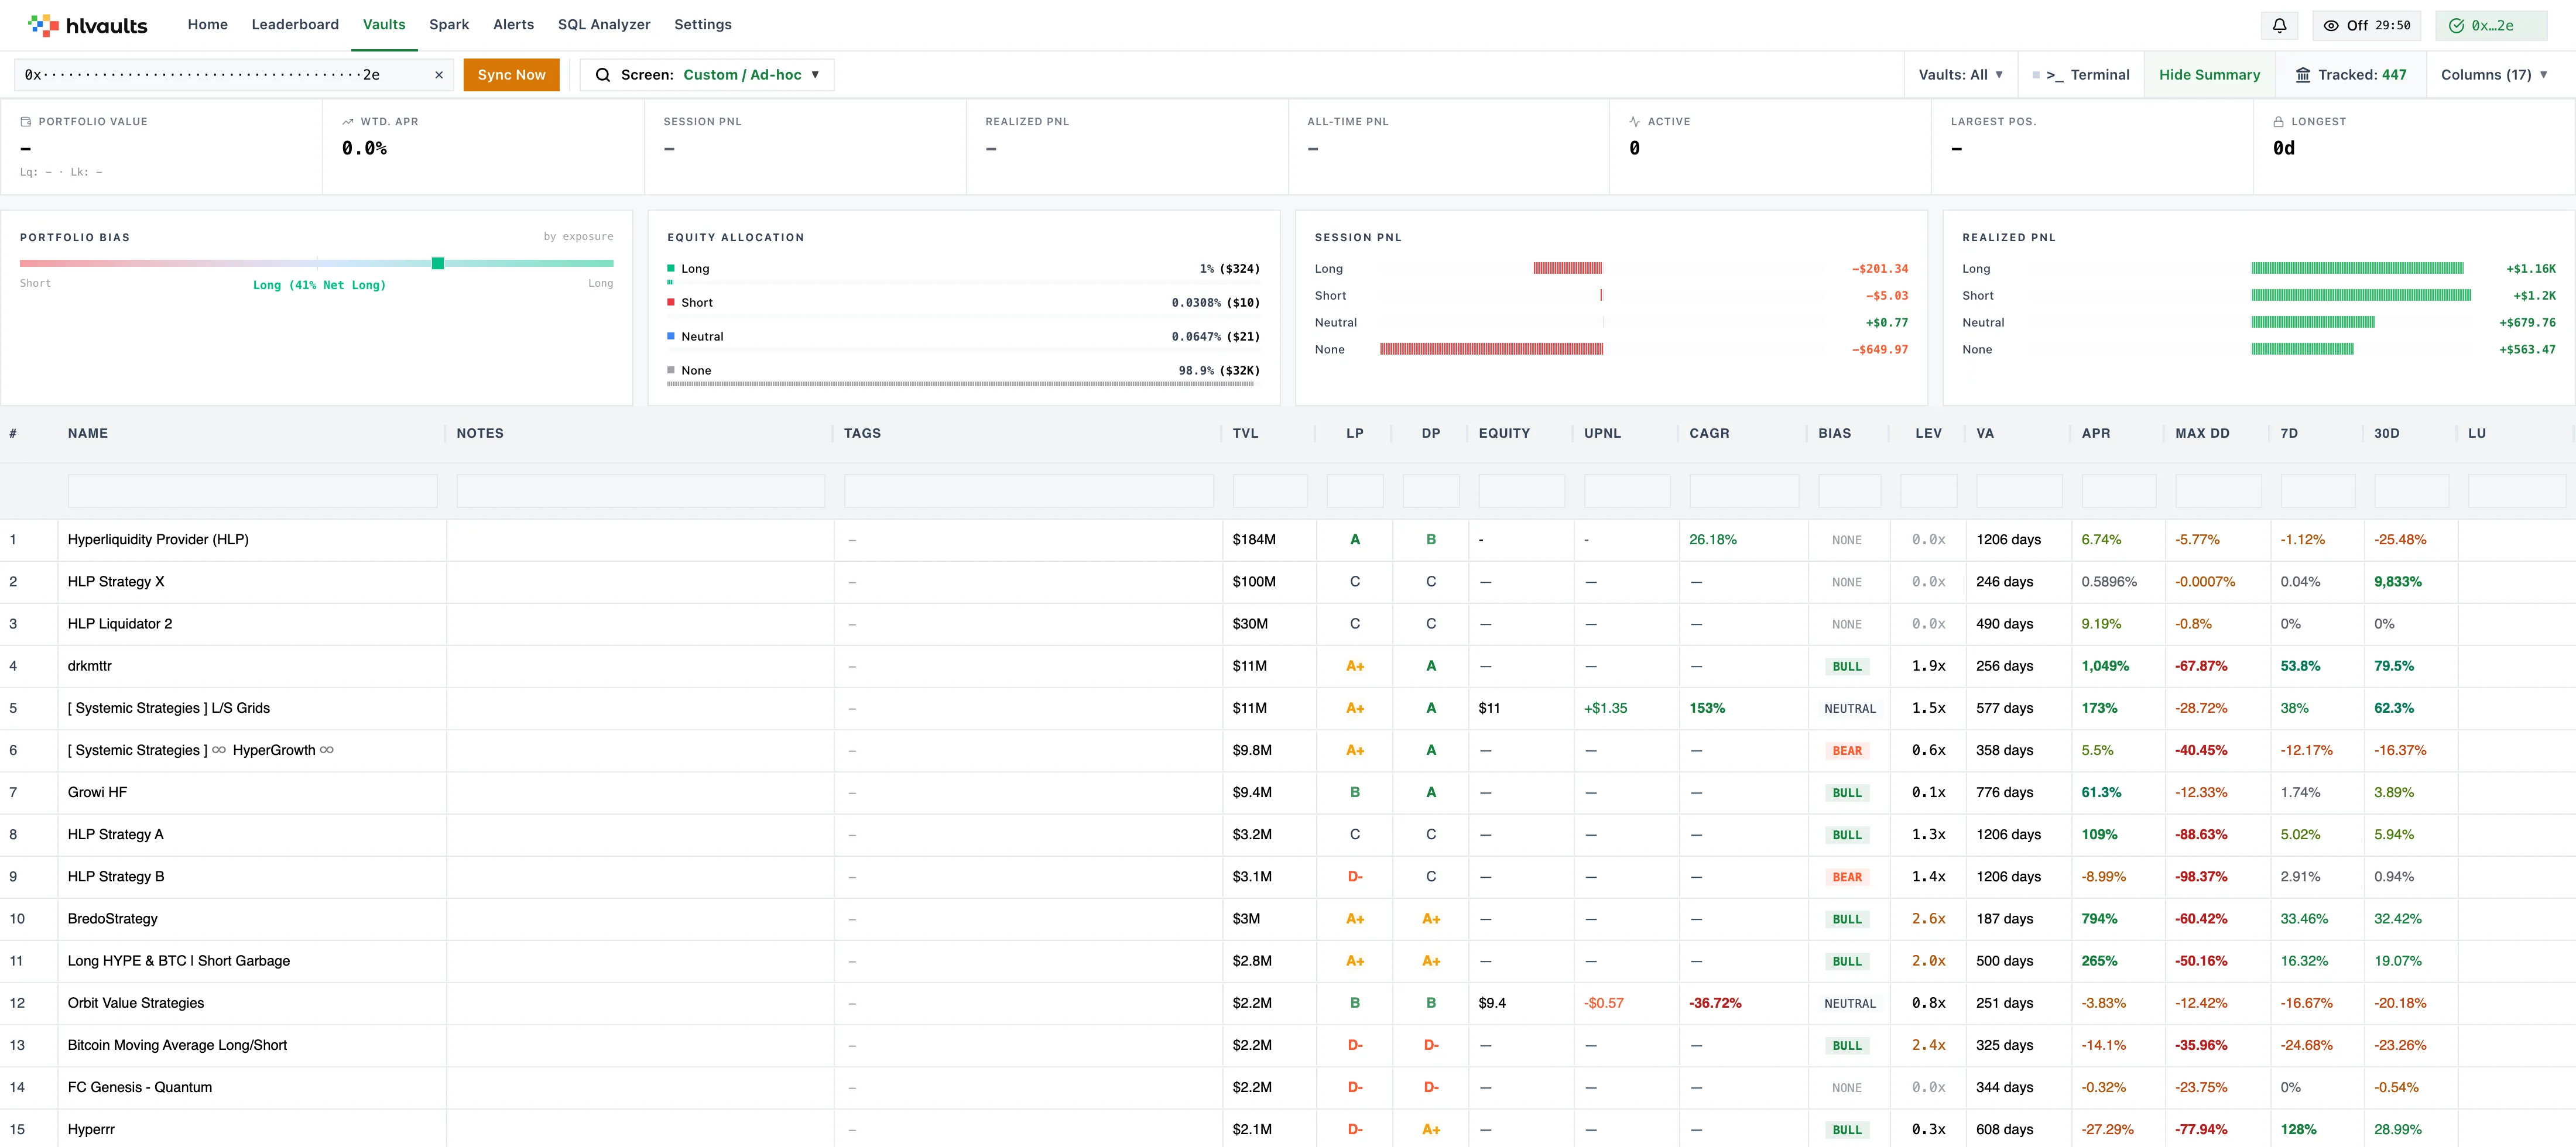The height and width of the screenshot is (1147, 2576).
Task: Select the FC Genesis - Quantum vault name
Action: coord(140,1087)
